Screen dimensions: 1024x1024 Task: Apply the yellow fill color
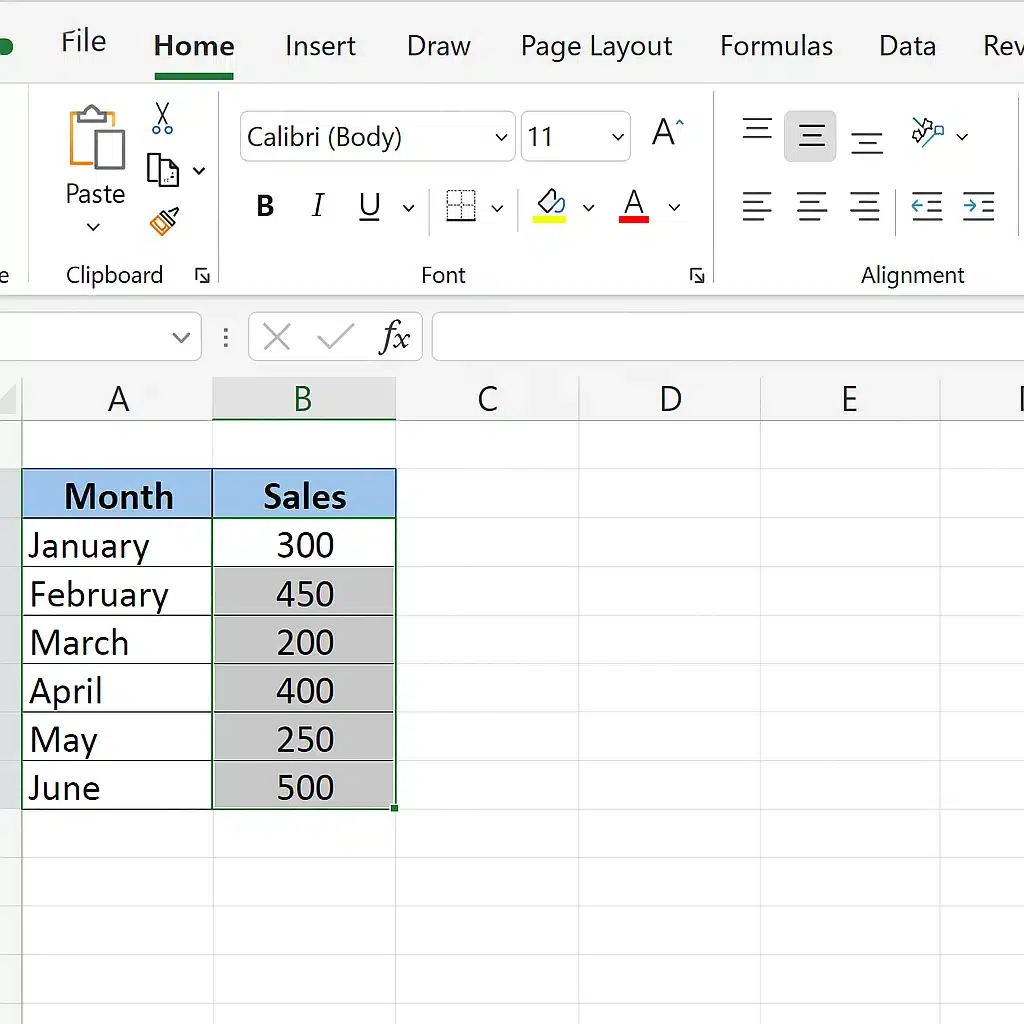coord(550,207)
